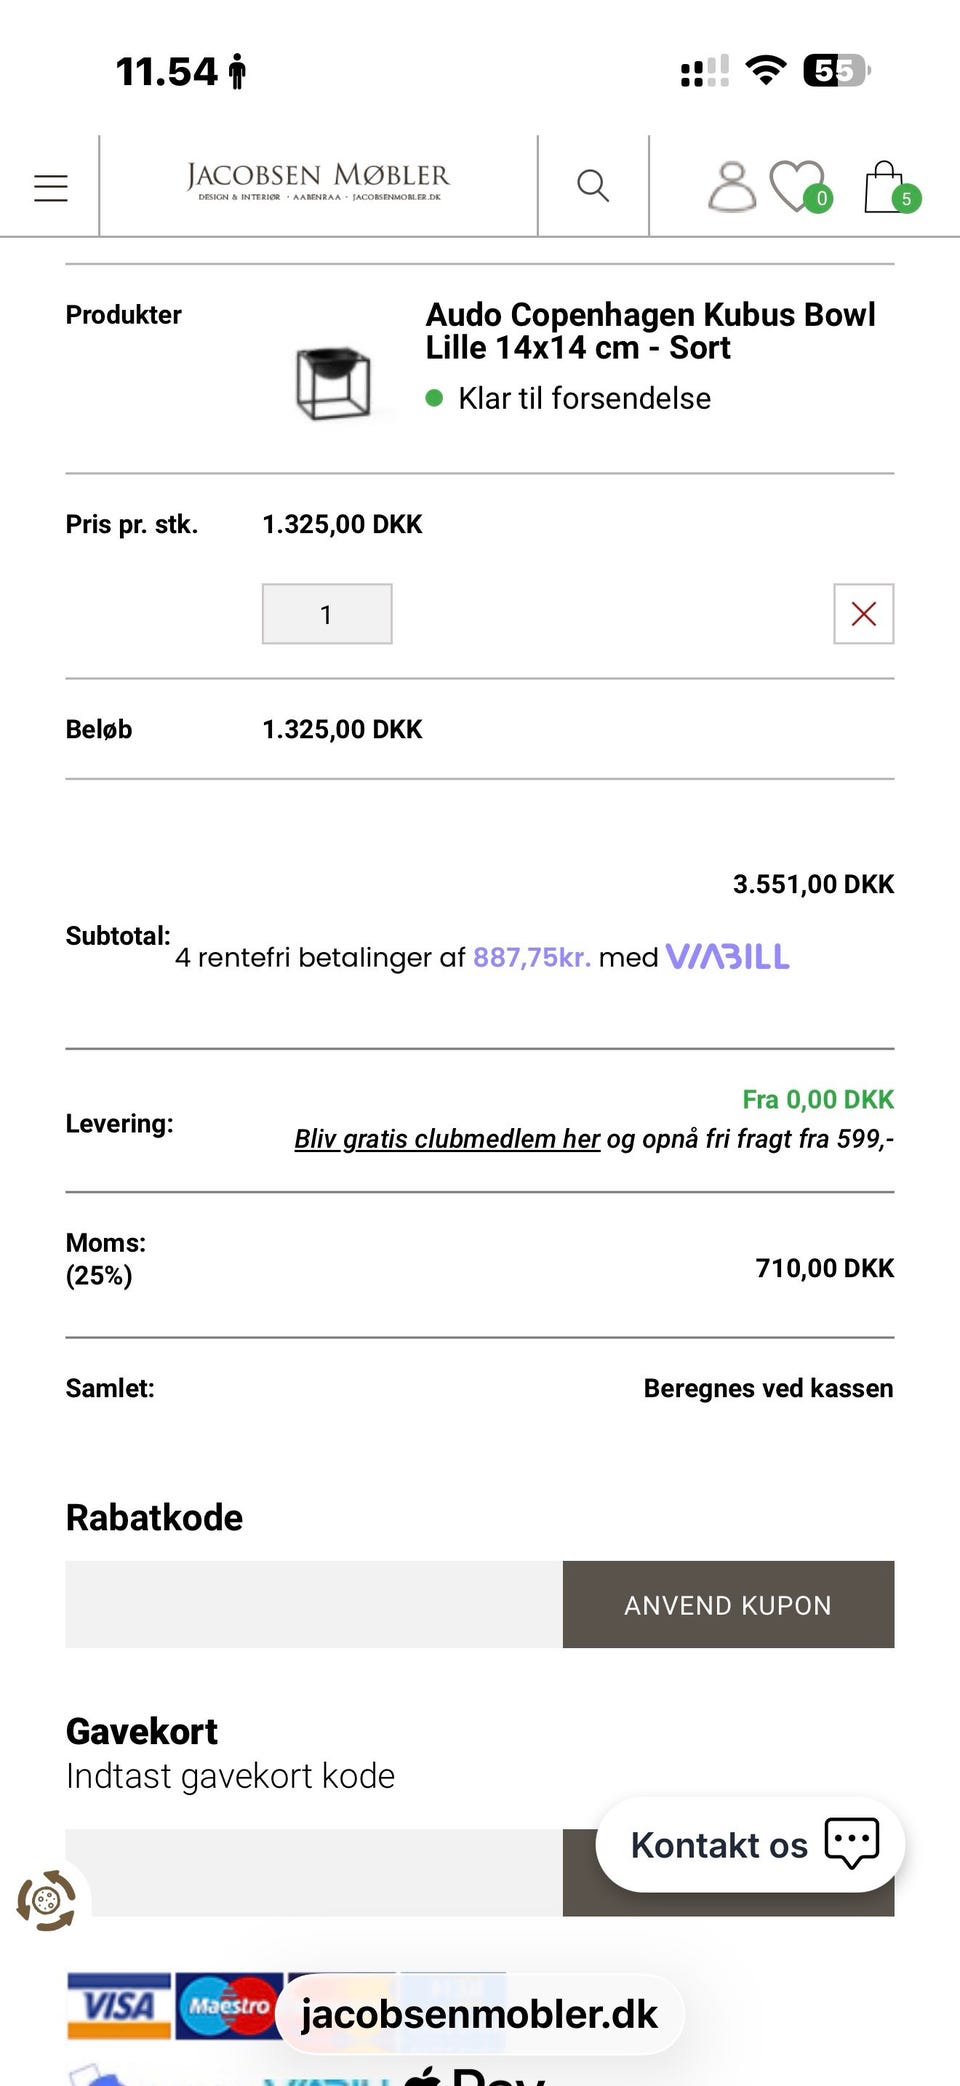Open the cookie settings icon
The image size is (960, 2086).
(46, 1900)
